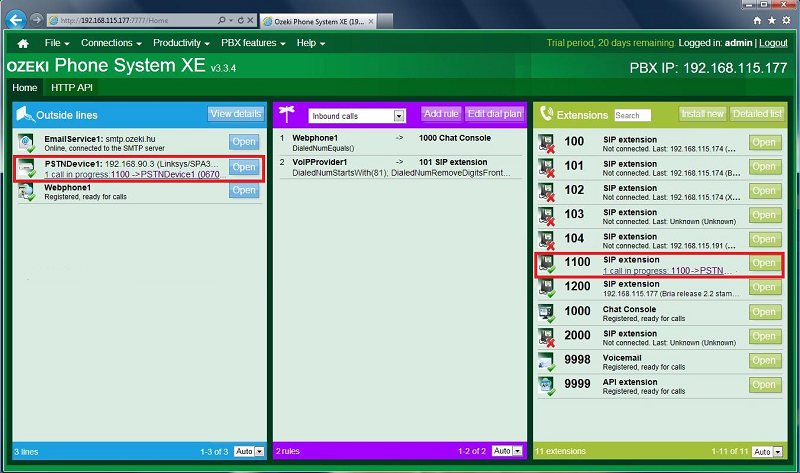Click the extension 100 phone icon
This screenshot has width=800, height=473.
pyautogui.click(x=546, y=142)
